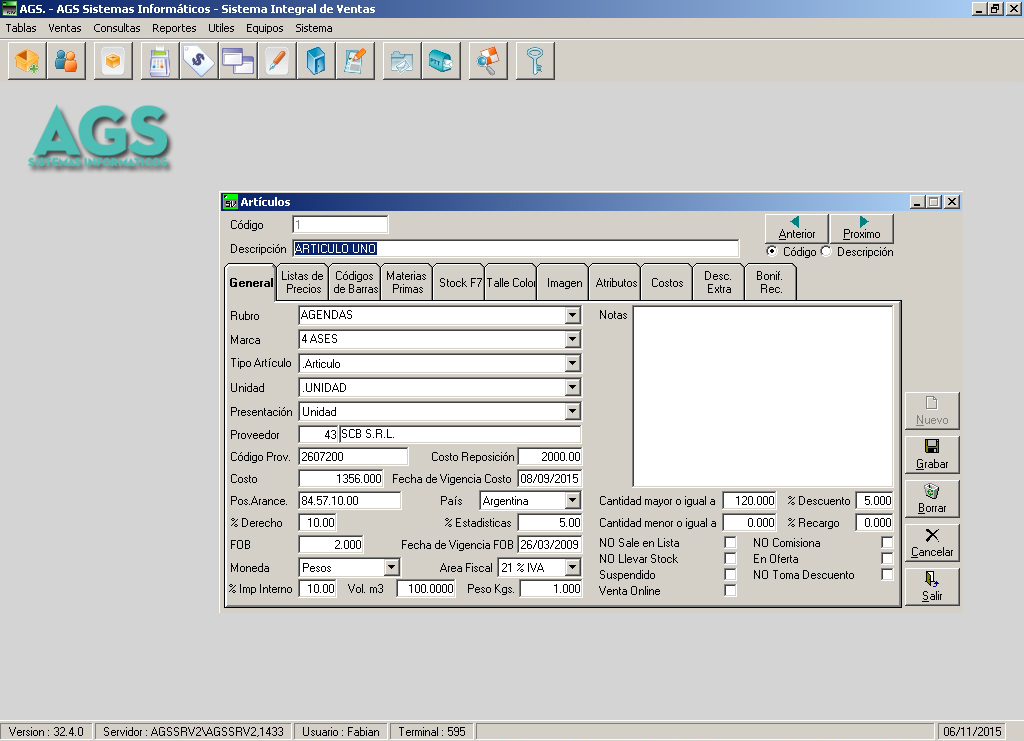Check NO Llevar Stock
This screenshot has width=1024, height=741.
[x=730, y=559]
